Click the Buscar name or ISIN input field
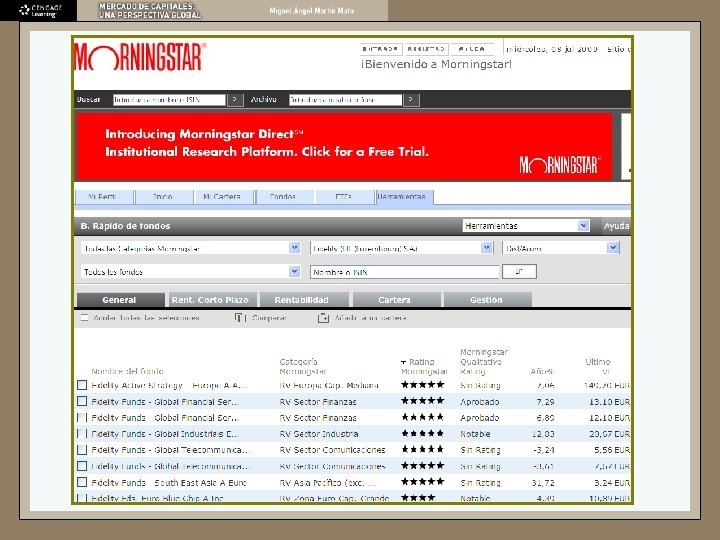 point(169,100)
